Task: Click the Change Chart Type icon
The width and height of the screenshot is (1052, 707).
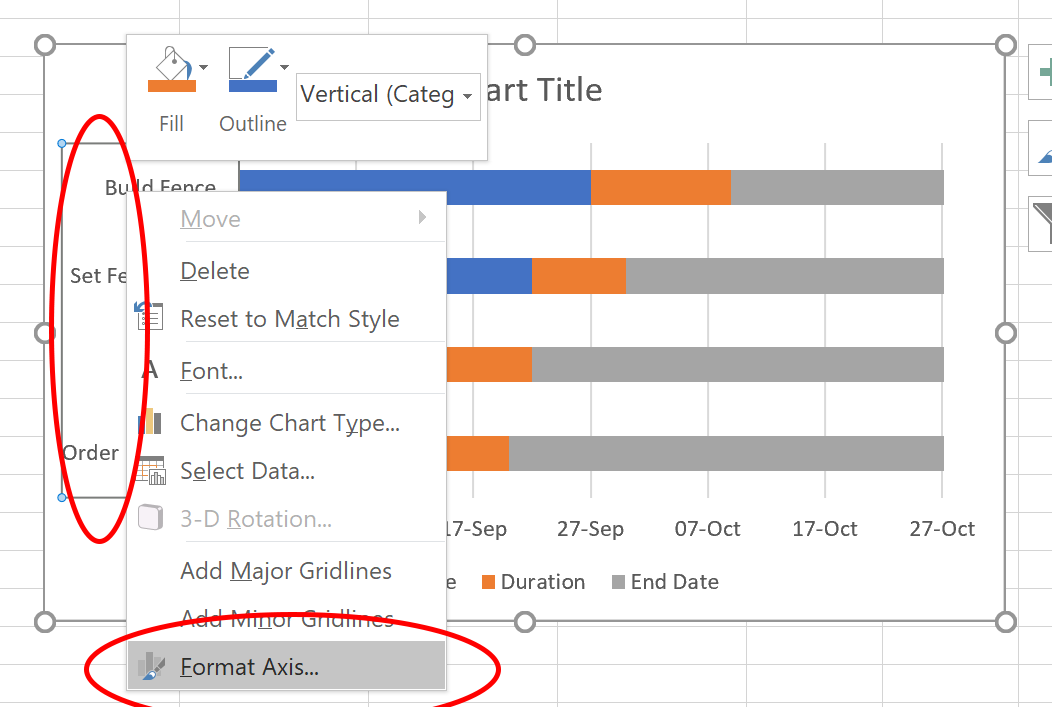Action: click(150, 422)
